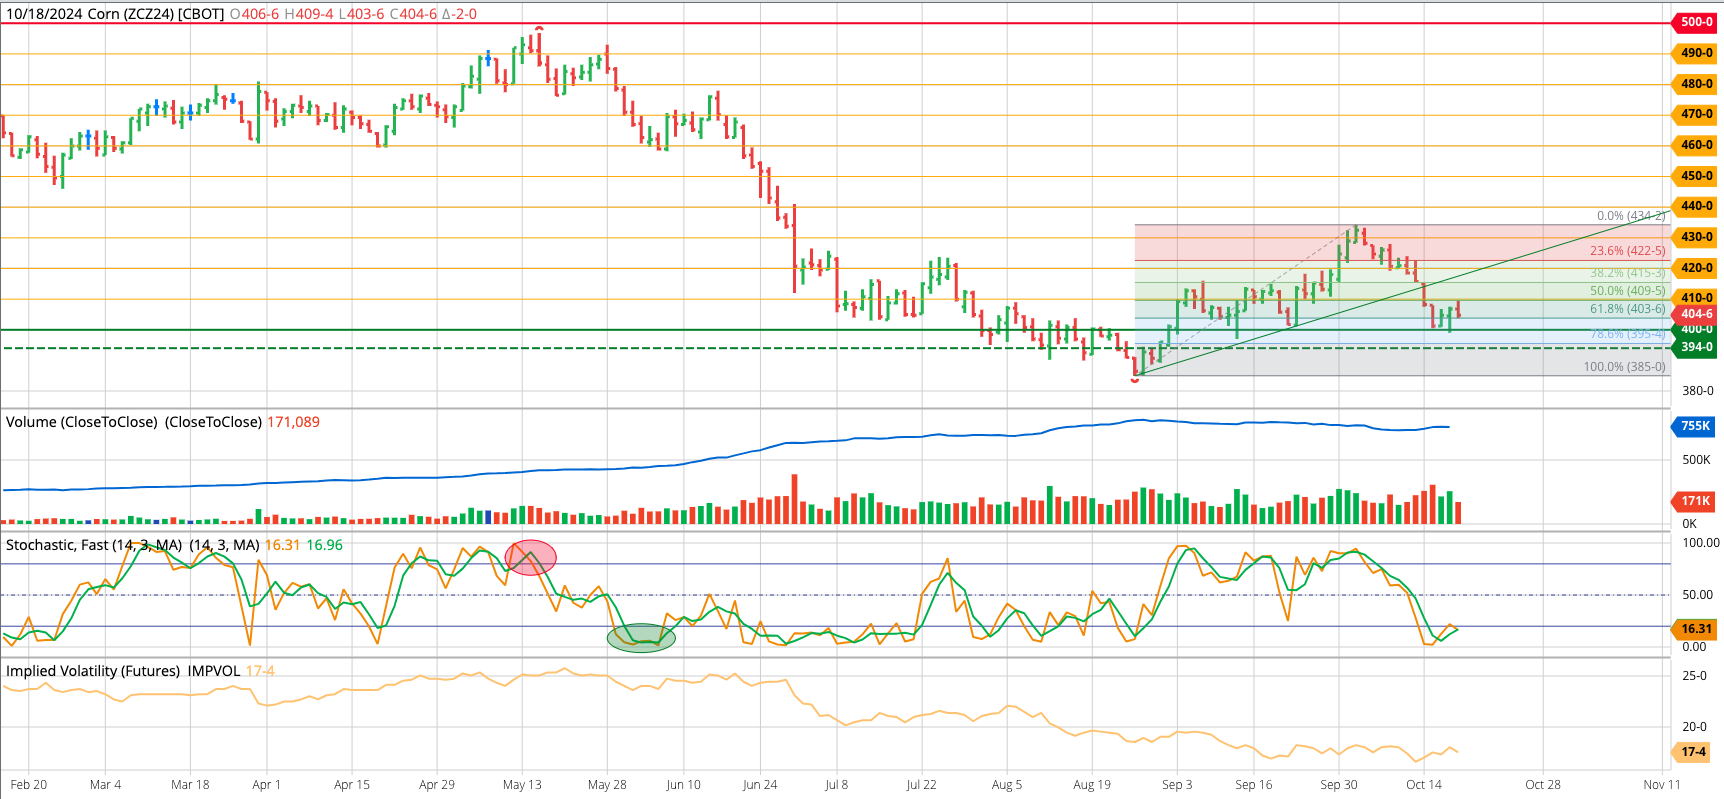1724x799 pixels.
Task: Click the red 500-0 price level tag
Action: pyautogui.click(x=1695, y=22)
